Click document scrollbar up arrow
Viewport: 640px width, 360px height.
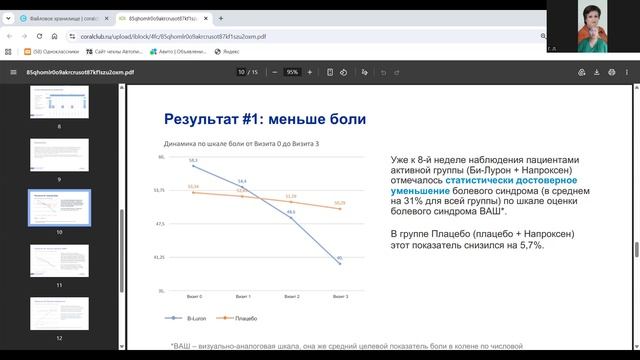[x=636, y=87]
